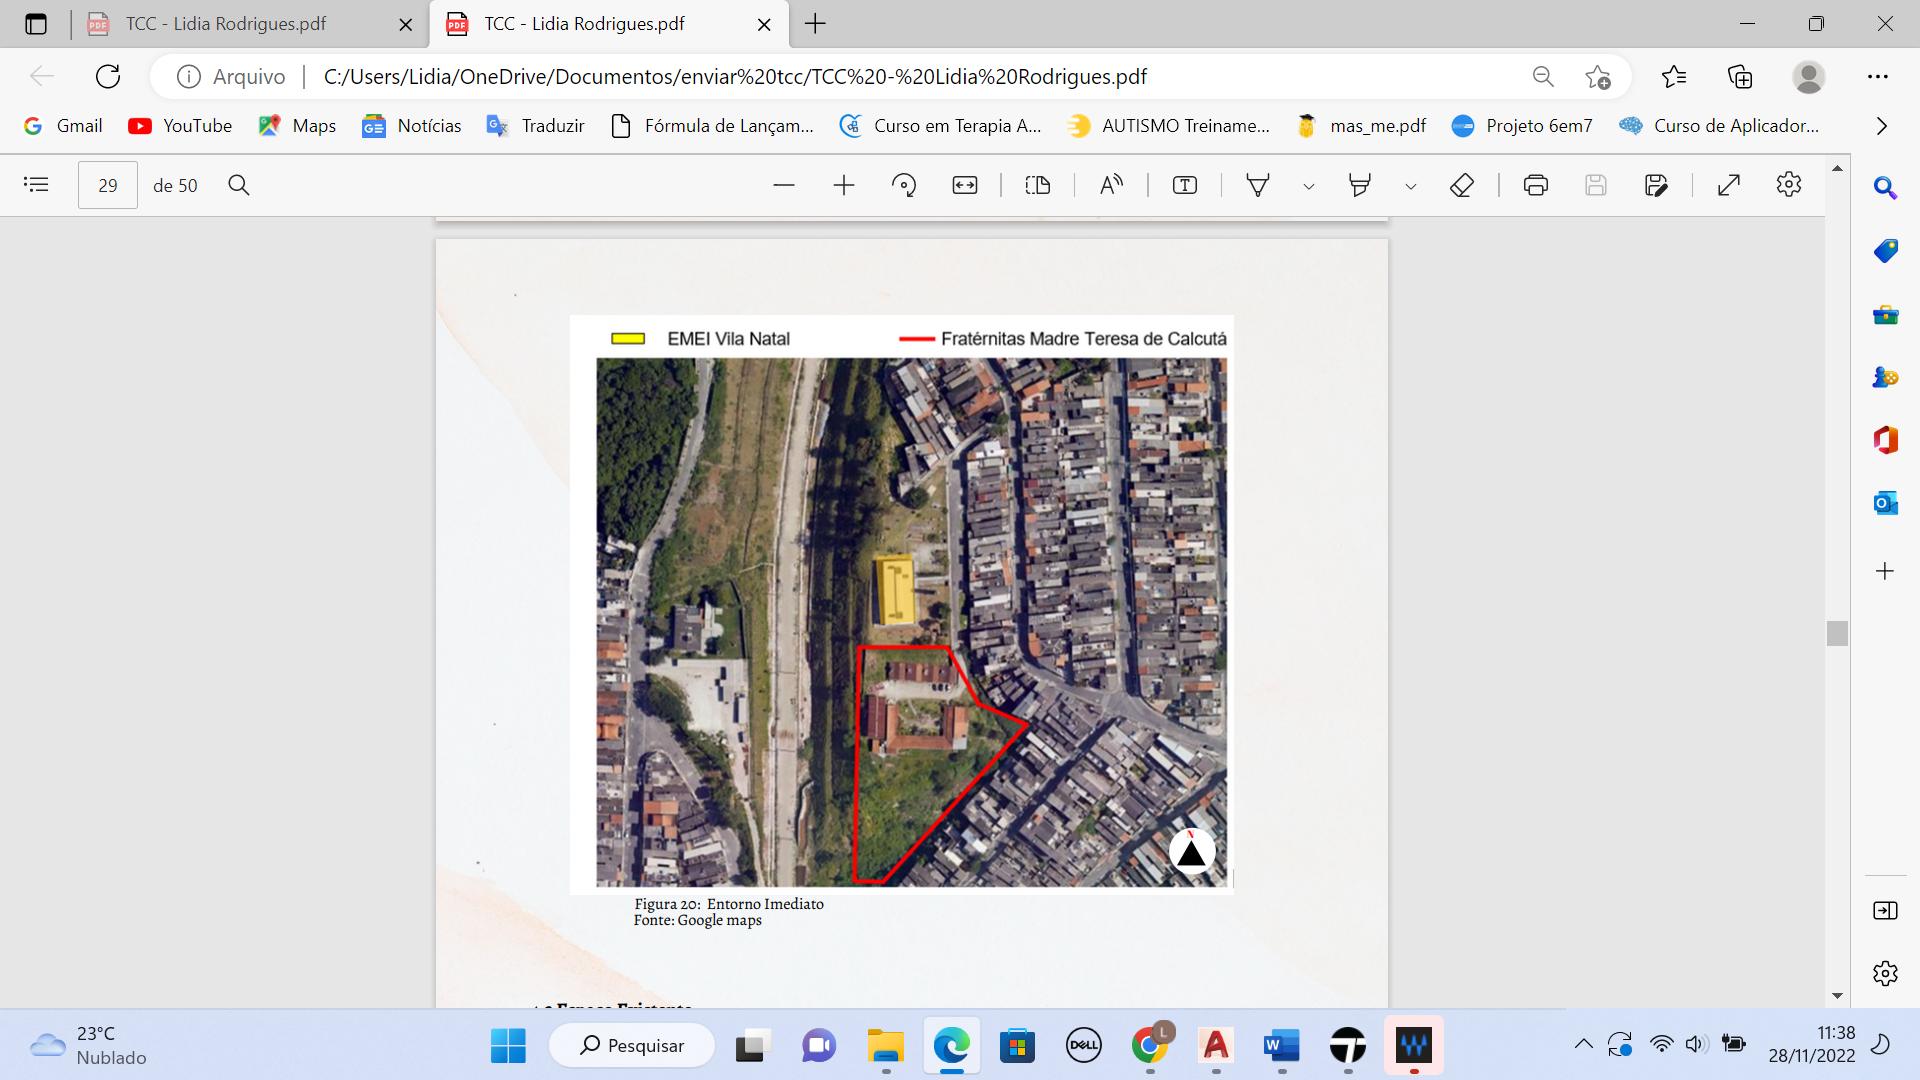This screenshot has width=1920, height=1080.
Task: Open the Traduzir bookmark
Action: tap(535, 126)
